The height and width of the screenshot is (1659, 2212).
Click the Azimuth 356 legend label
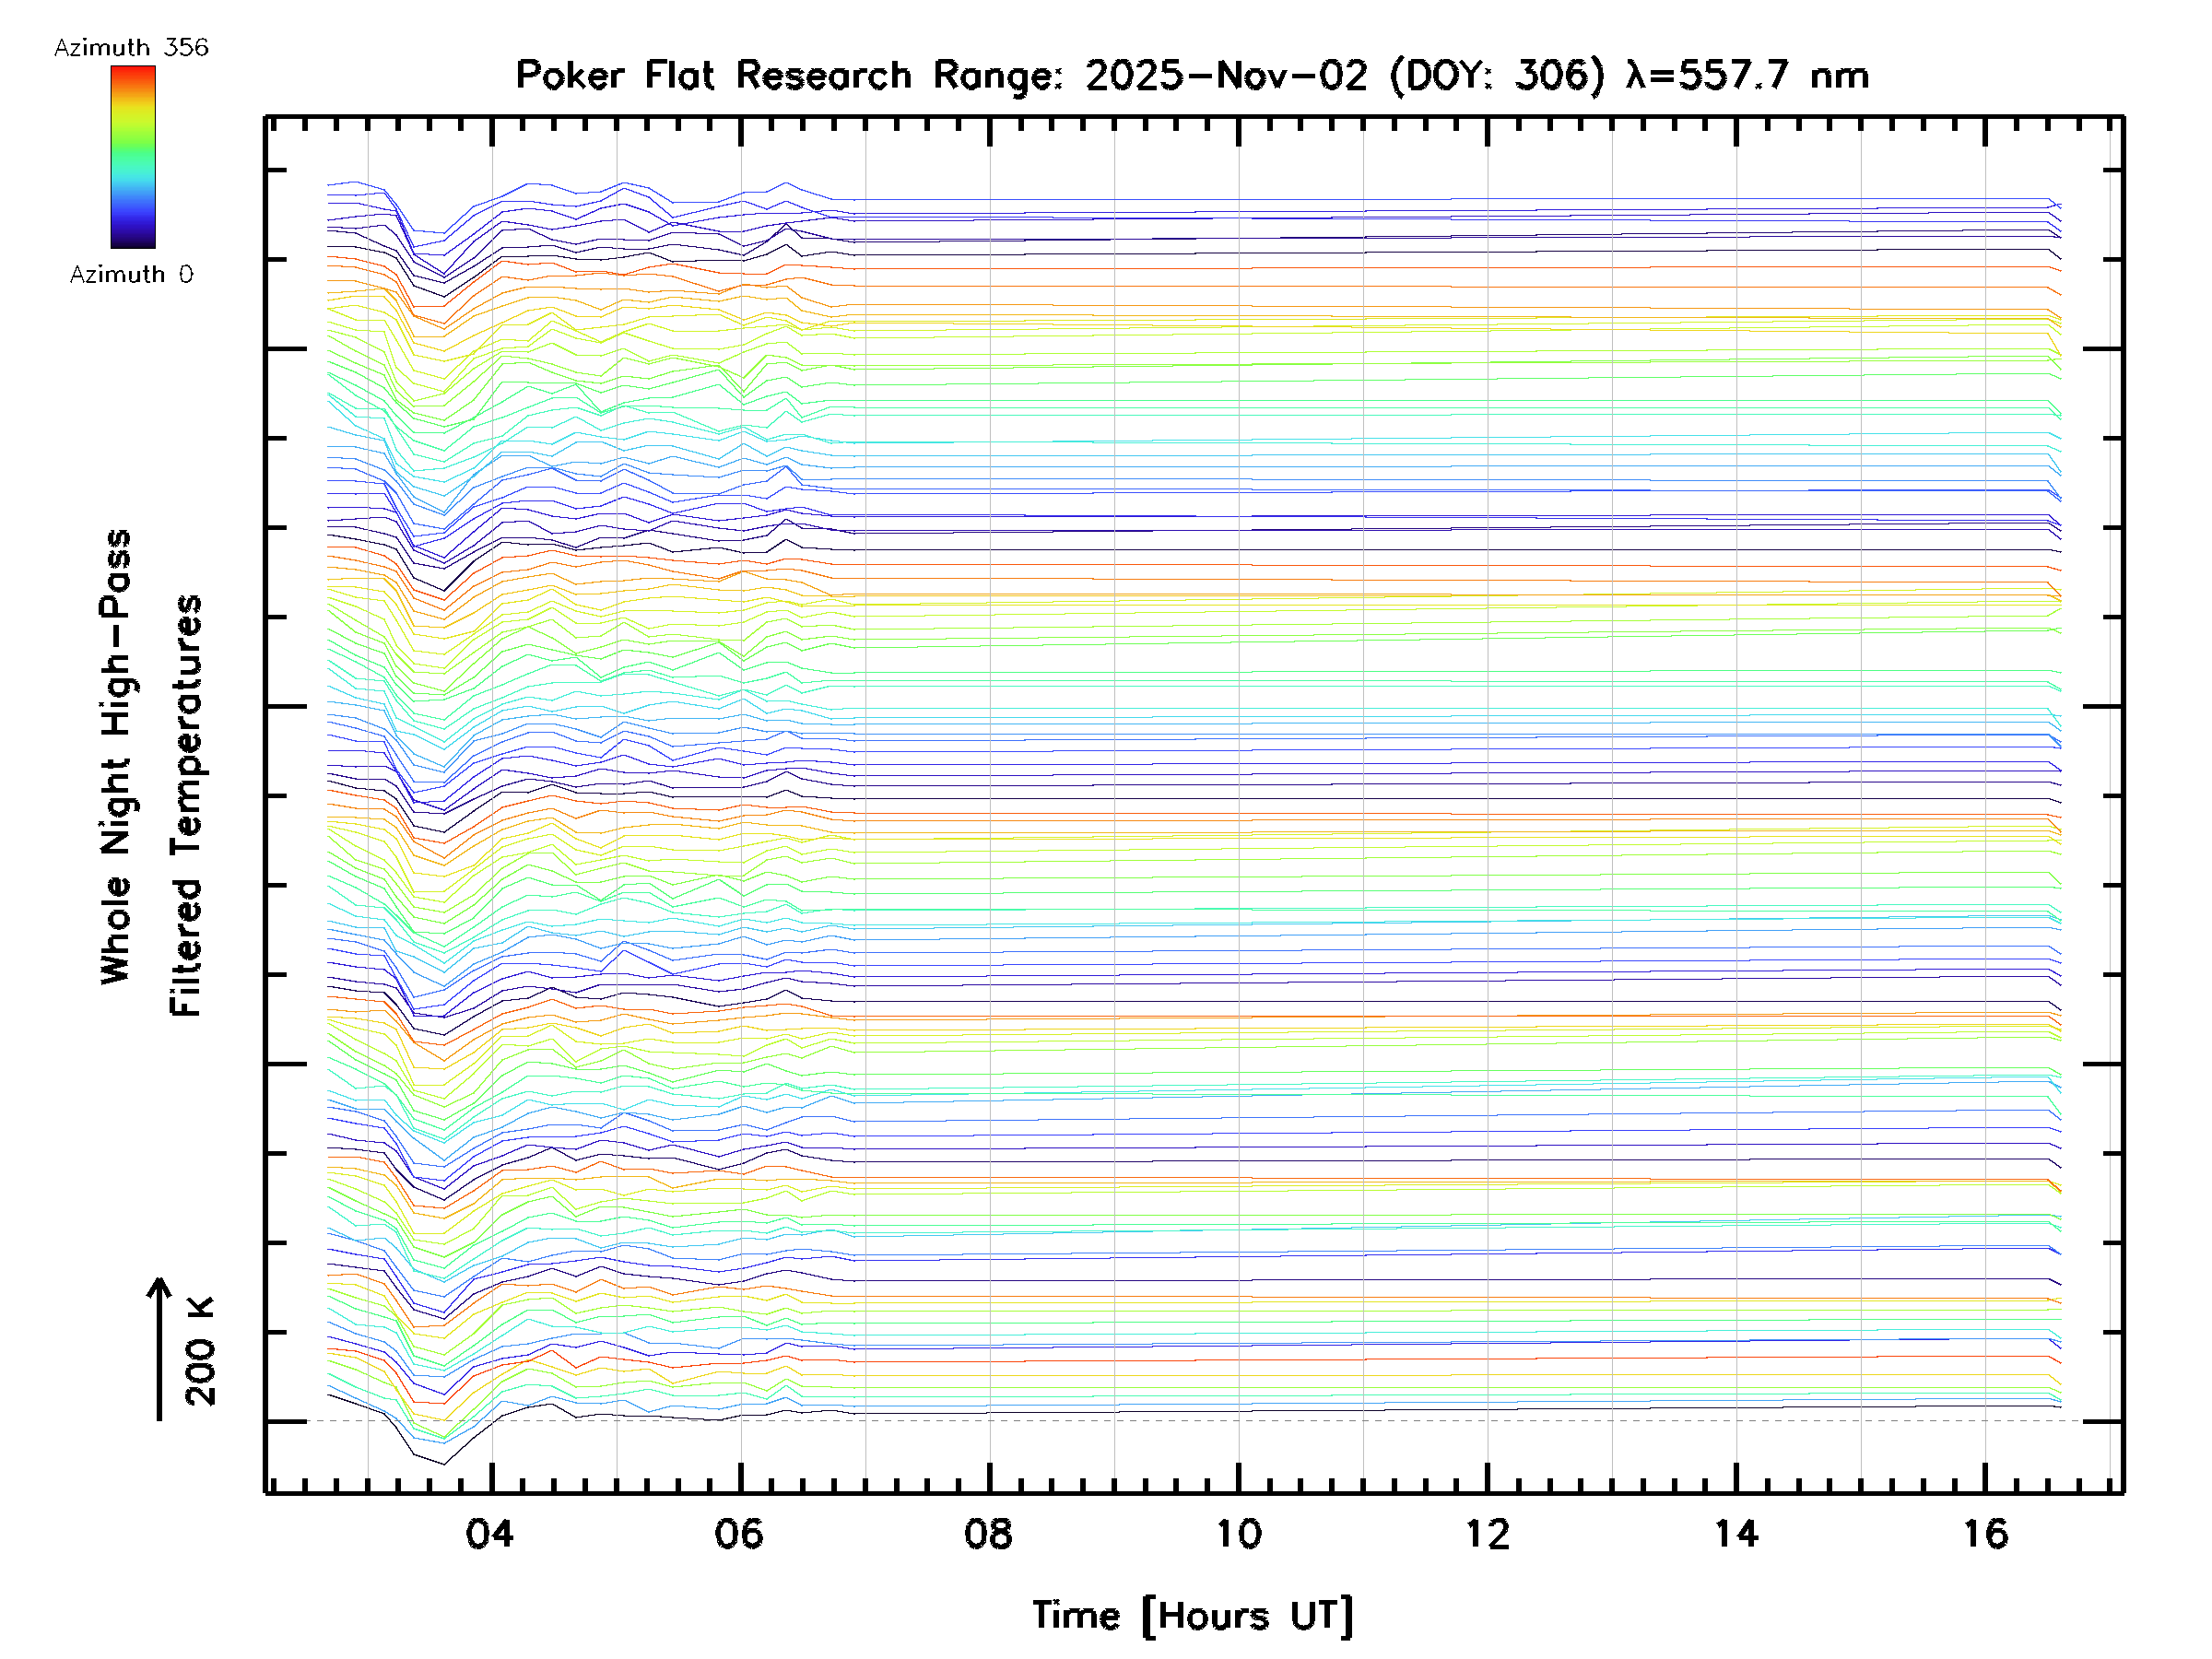131,48
